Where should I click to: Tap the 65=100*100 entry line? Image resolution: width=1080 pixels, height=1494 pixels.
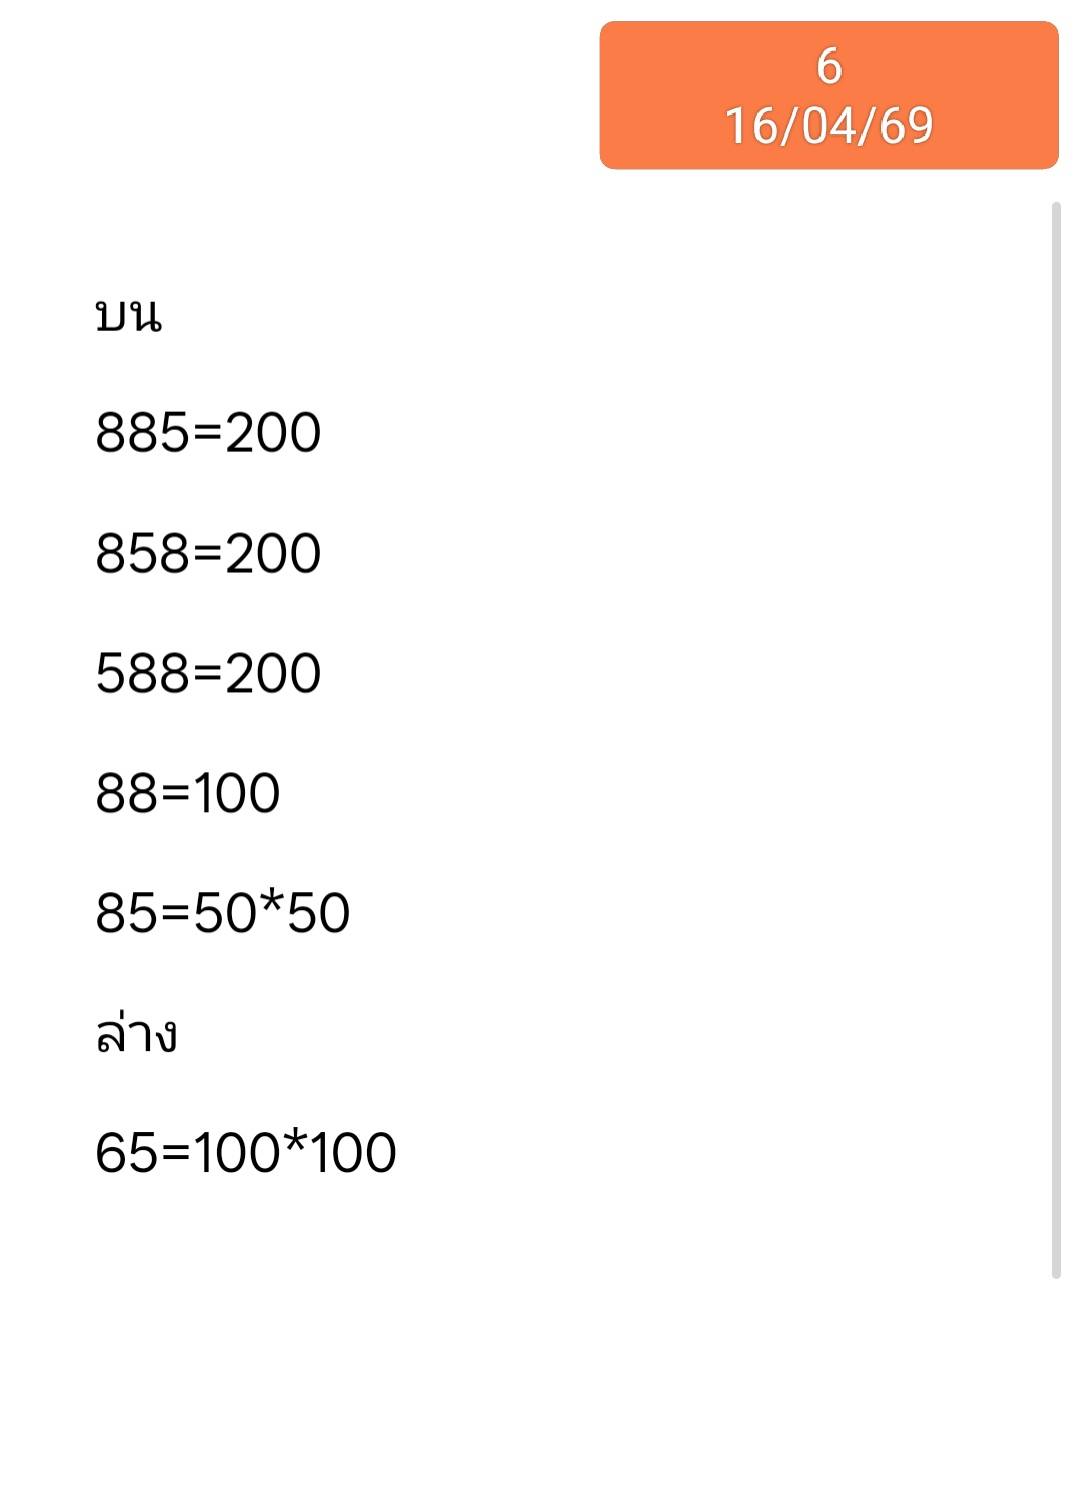(x=246, y=1152)
